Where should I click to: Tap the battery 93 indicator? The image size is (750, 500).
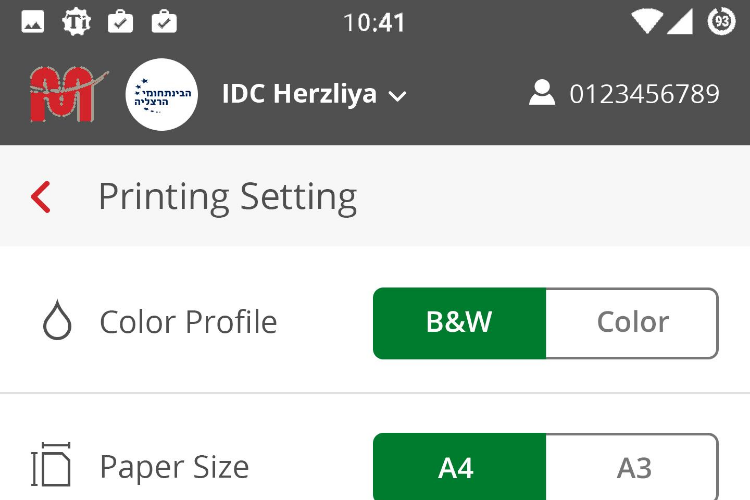point(721,22)
